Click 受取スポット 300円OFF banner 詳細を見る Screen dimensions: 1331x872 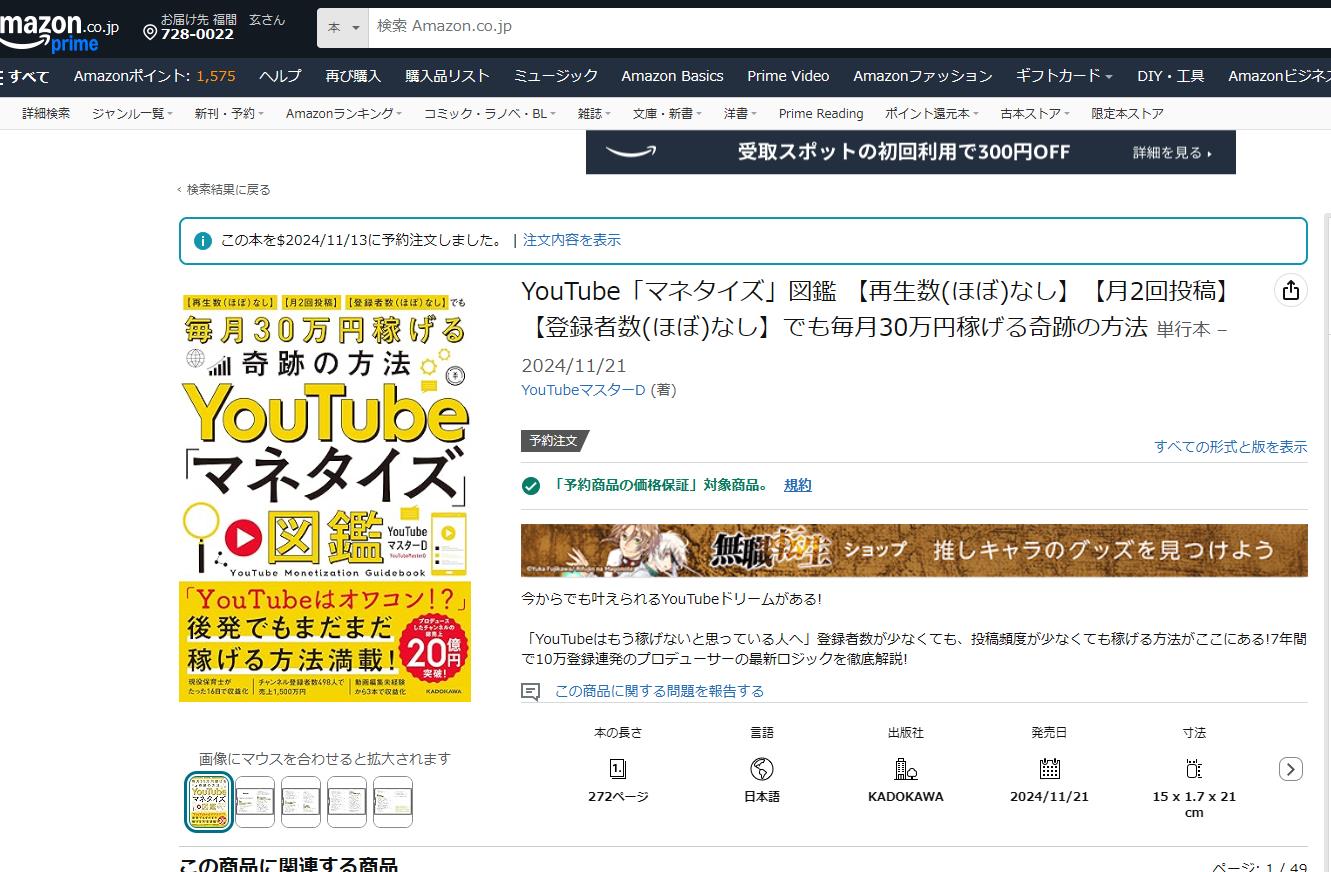click(x=1172, y=153)
